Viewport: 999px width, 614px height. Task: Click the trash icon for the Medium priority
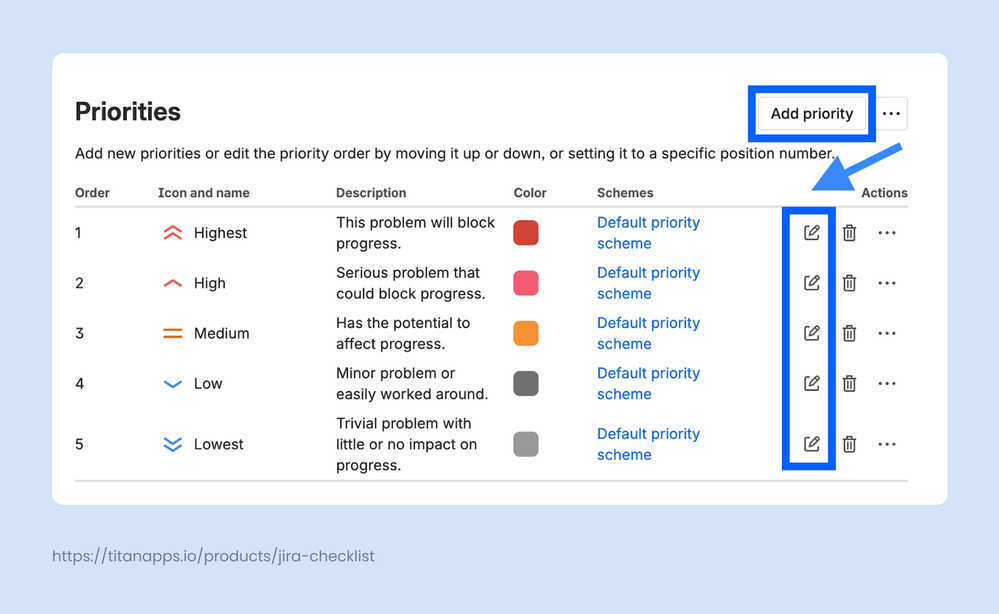[x=849, y=333]
